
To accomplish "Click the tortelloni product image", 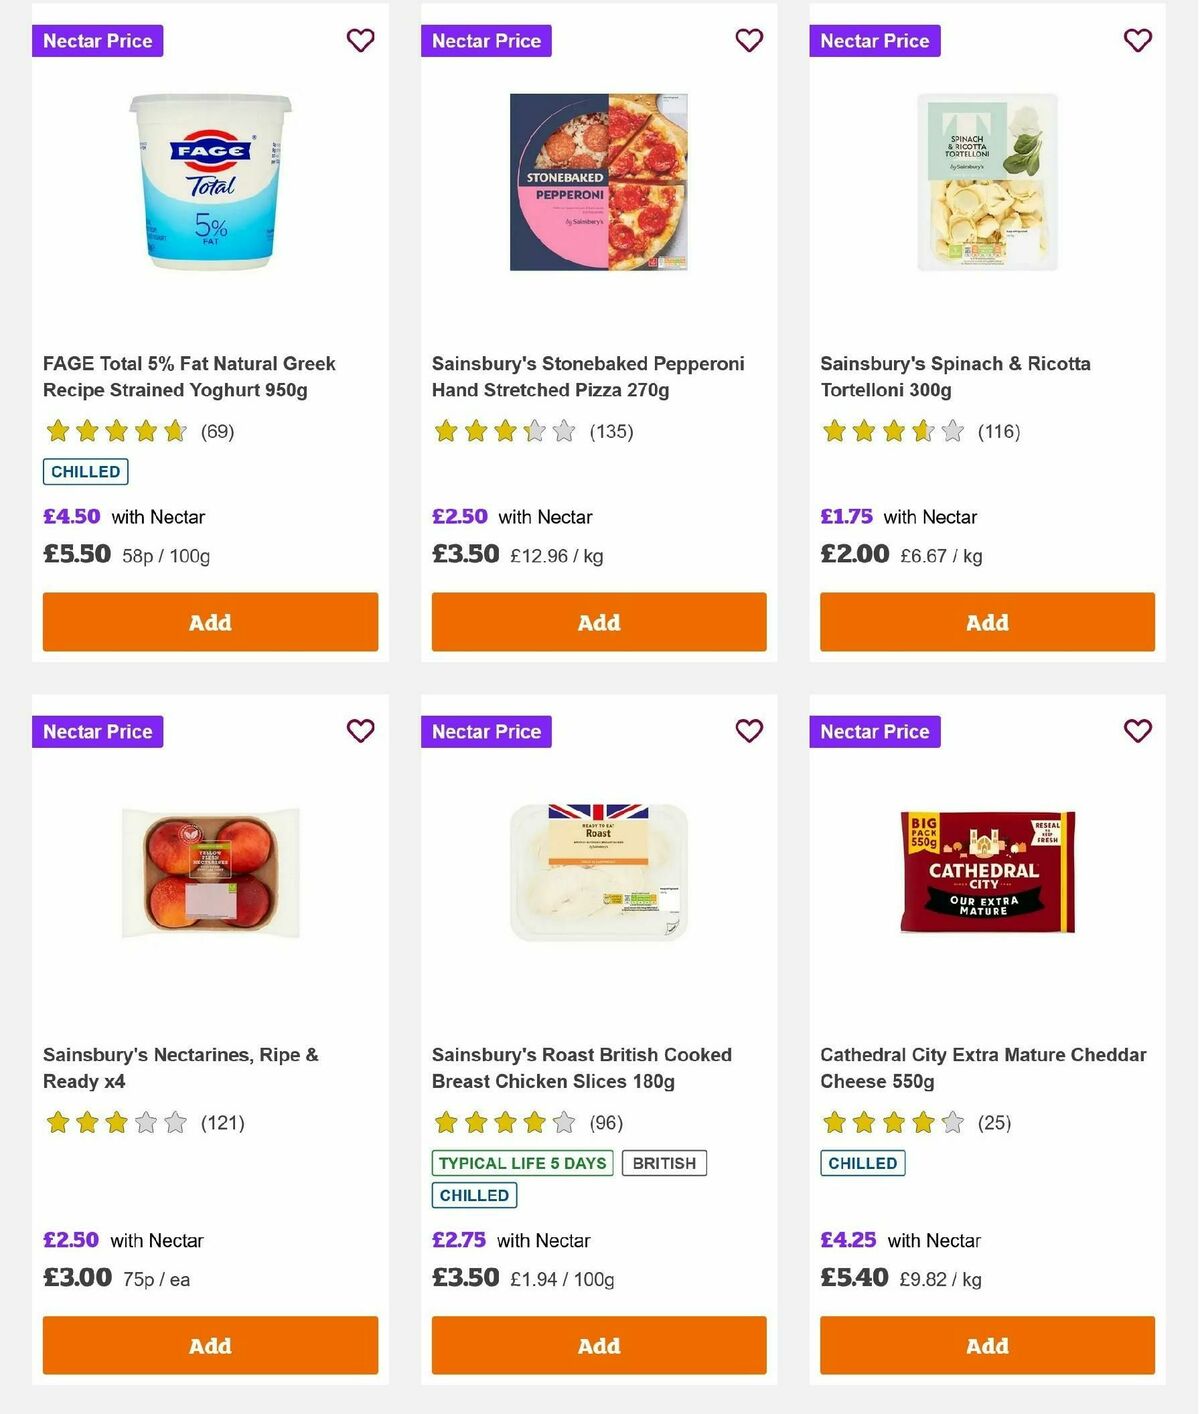I will [987, 182].
